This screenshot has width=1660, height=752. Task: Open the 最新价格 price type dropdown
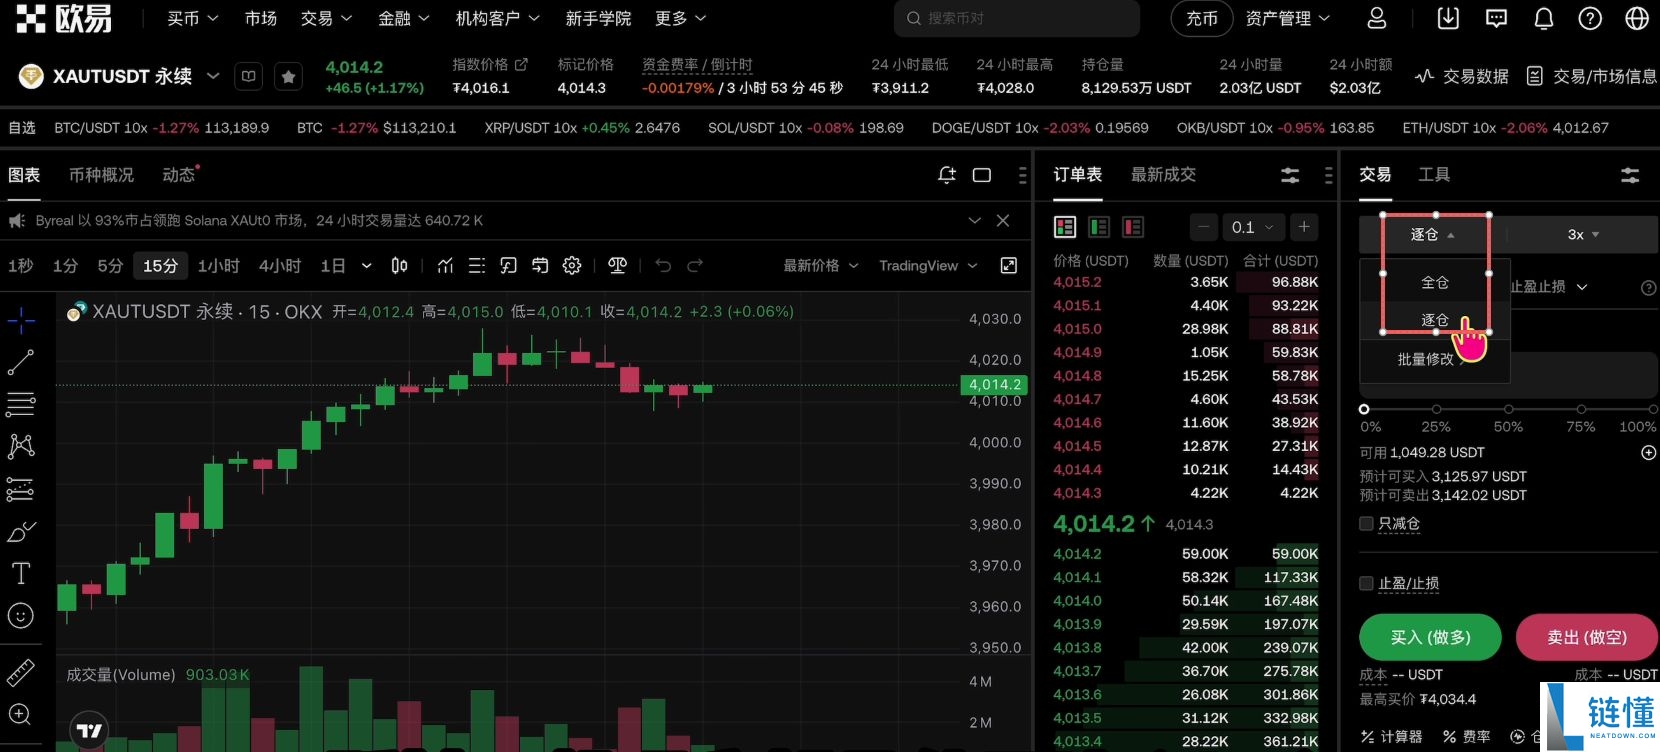pyautogui.click(x=821, y=265)
